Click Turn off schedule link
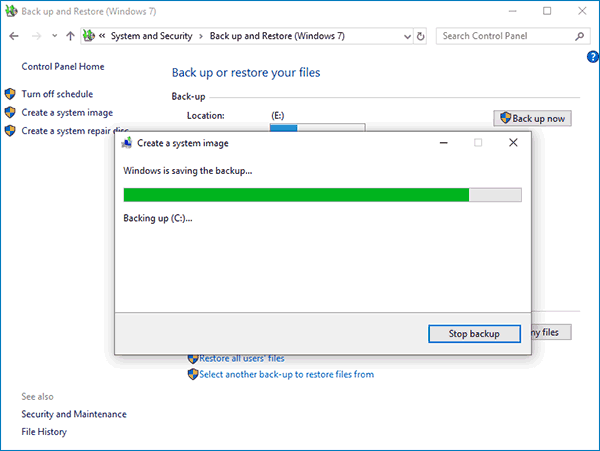 point(57,94)
